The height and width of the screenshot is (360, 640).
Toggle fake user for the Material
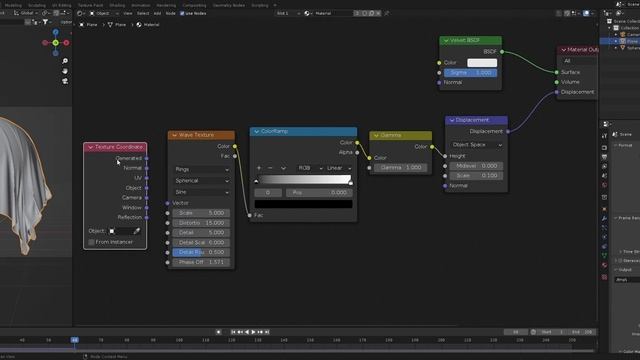click(364, 13)
